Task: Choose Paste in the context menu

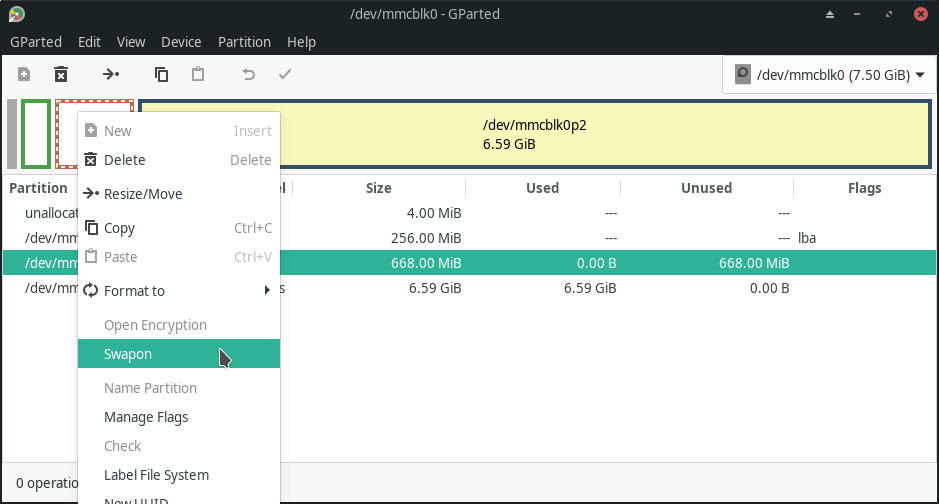Action: [x=178, y=257]
